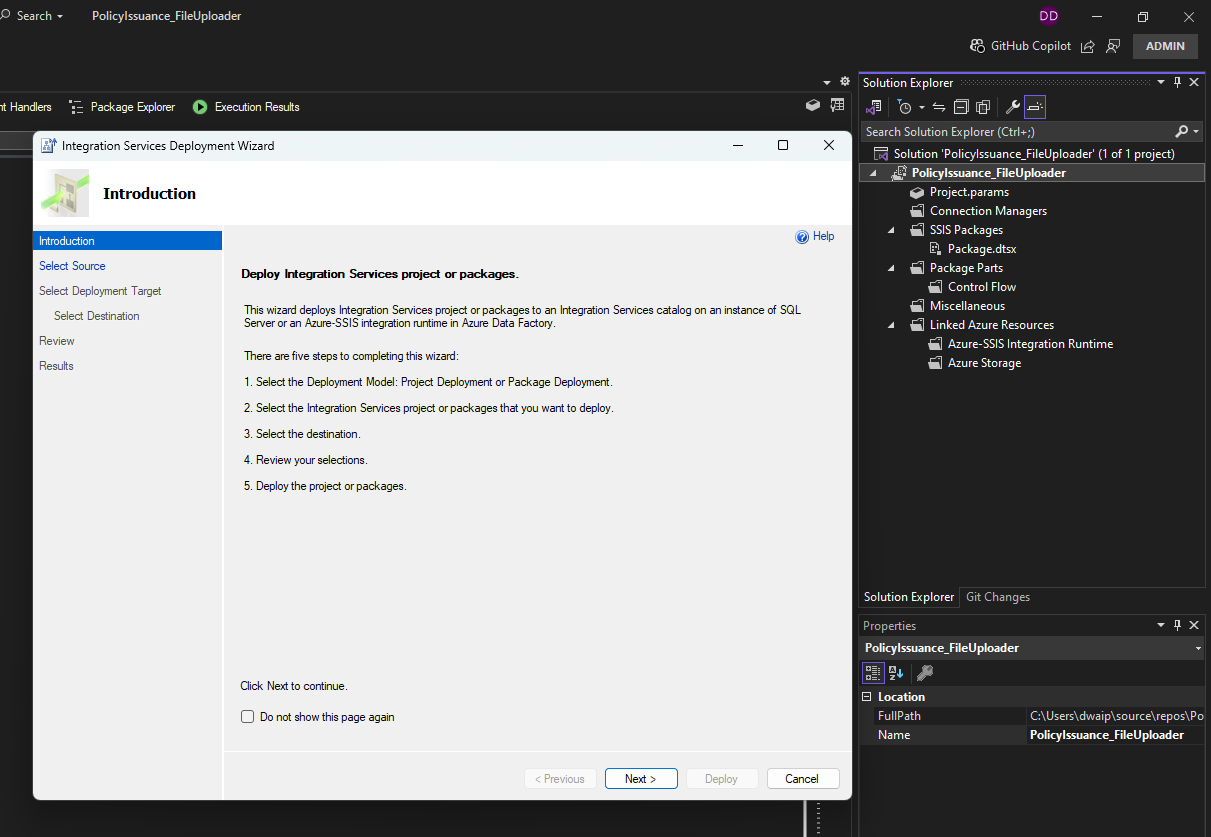This screenshot has height=837, width=1211.
Task: Open the Event Handlers designer tab
Action: pos(26,107)
